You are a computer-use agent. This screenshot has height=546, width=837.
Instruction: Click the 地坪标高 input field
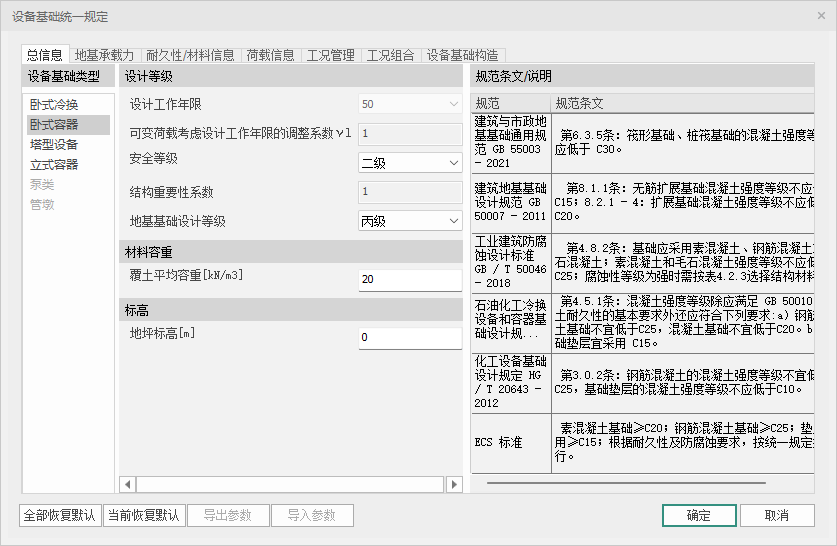[409, 337]
